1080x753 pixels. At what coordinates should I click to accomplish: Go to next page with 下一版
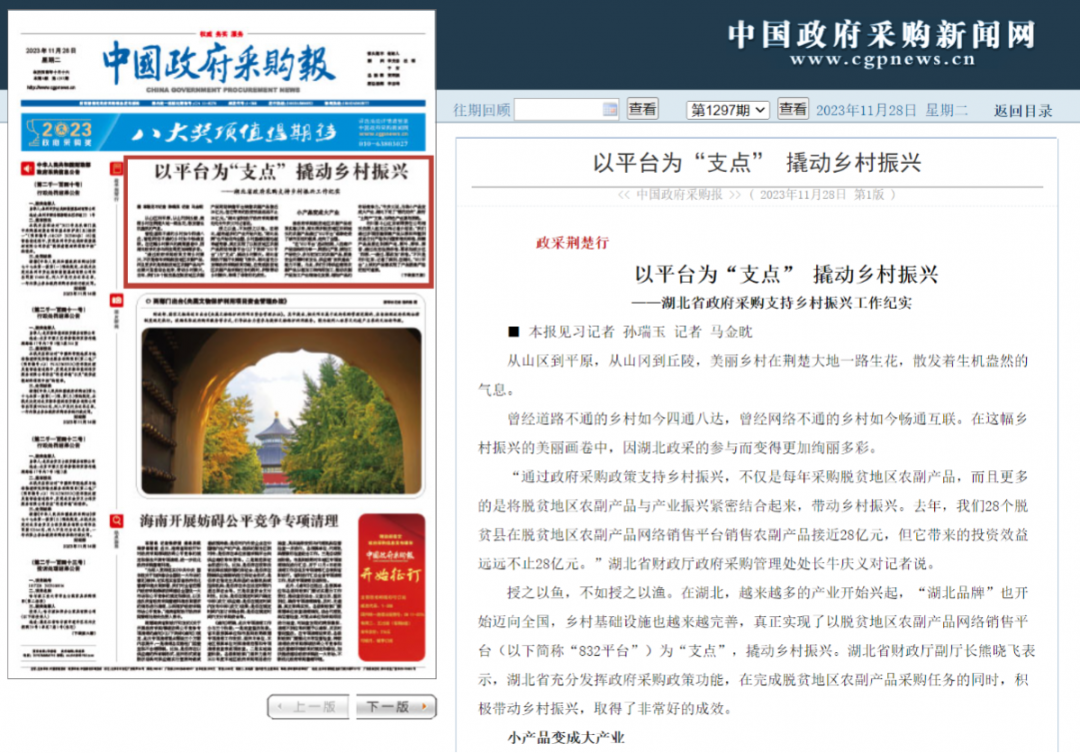[x=396, y=707]
